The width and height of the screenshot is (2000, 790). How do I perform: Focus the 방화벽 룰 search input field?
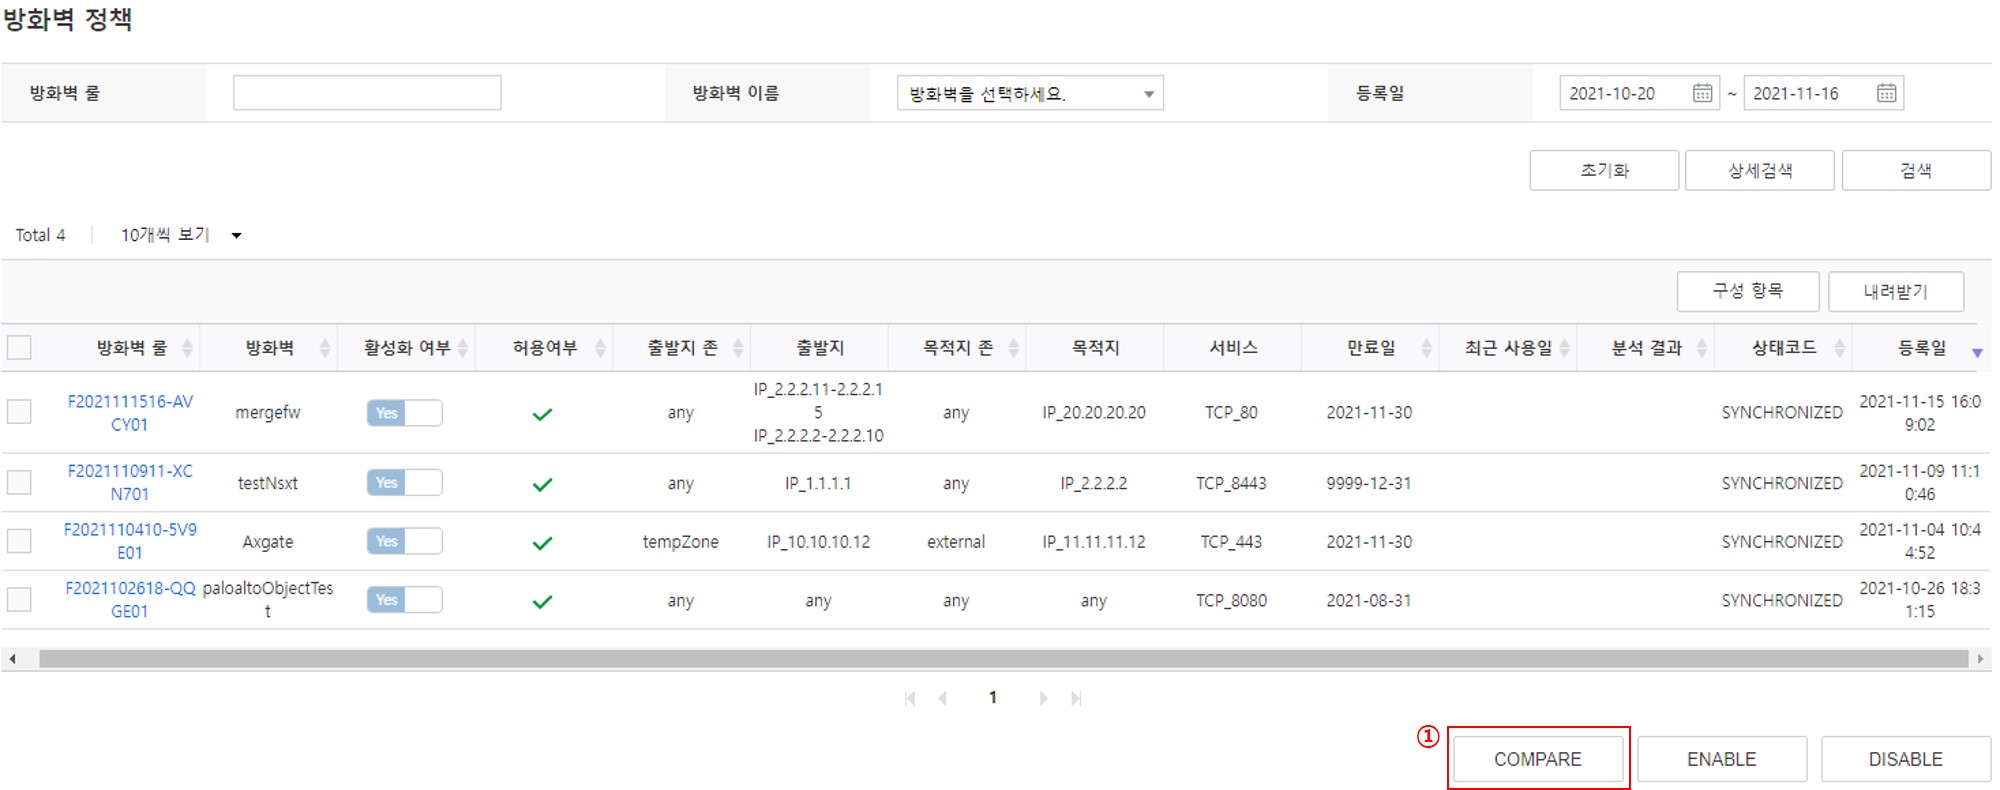[x=367, y=93]
